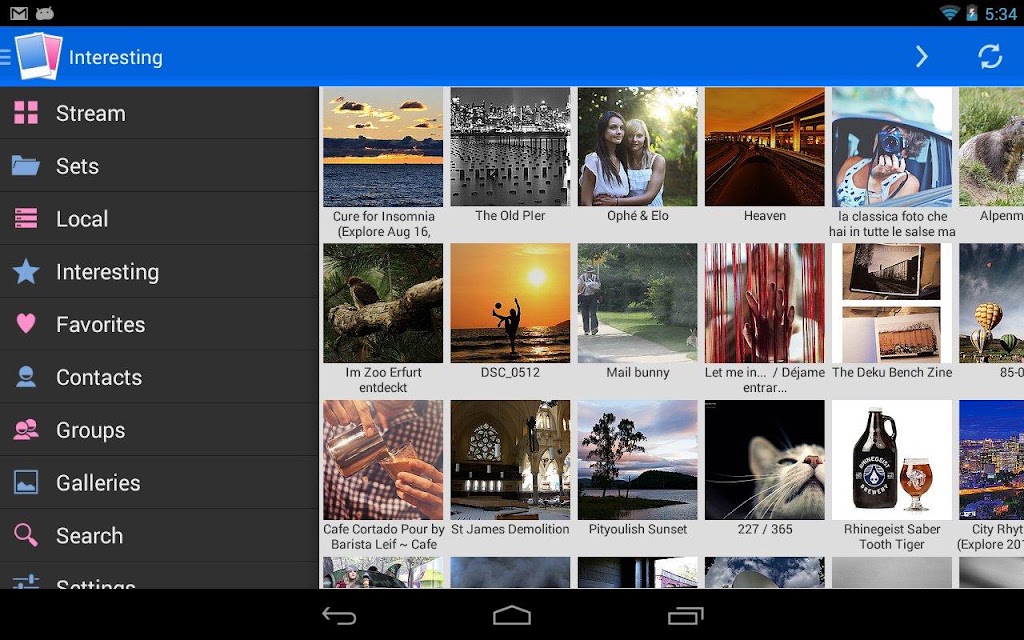Open the Heaven photo thumbnail
Screen dimensions: 1024x640
[765, 147]
